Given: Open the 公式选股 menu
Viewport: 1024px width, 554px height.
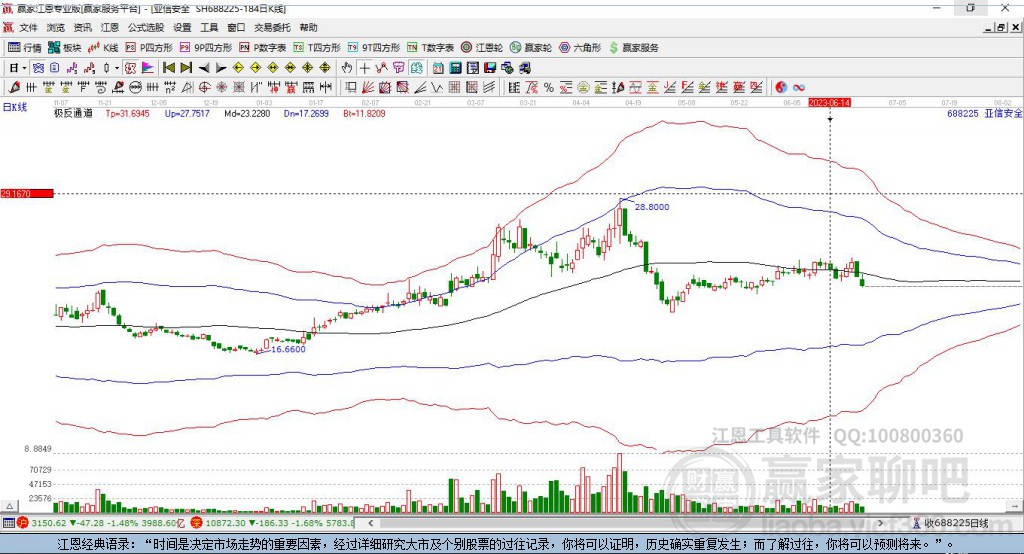Looking at the screenshot, I should coord(146,27).
